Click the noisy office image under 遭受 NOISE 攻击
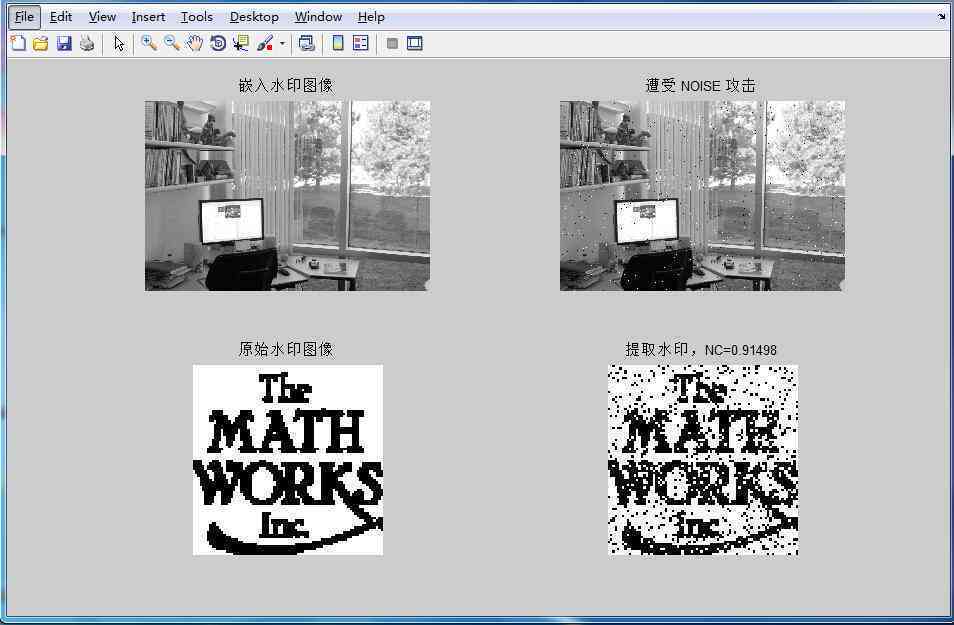954x625 pixels. click(x=702, y=196)
